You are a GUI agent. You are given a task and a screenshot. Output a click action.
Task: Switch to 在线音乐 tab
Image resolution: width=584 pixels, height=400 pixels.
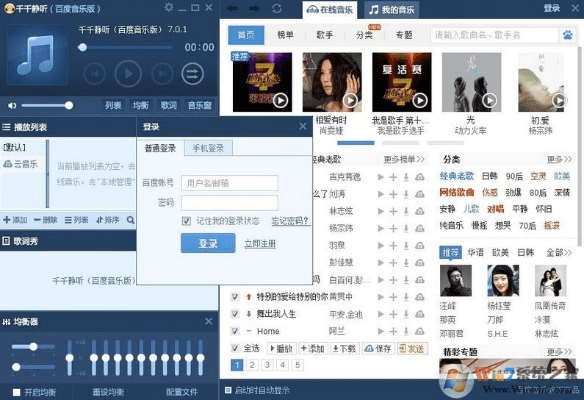click(x=330, y=10)
